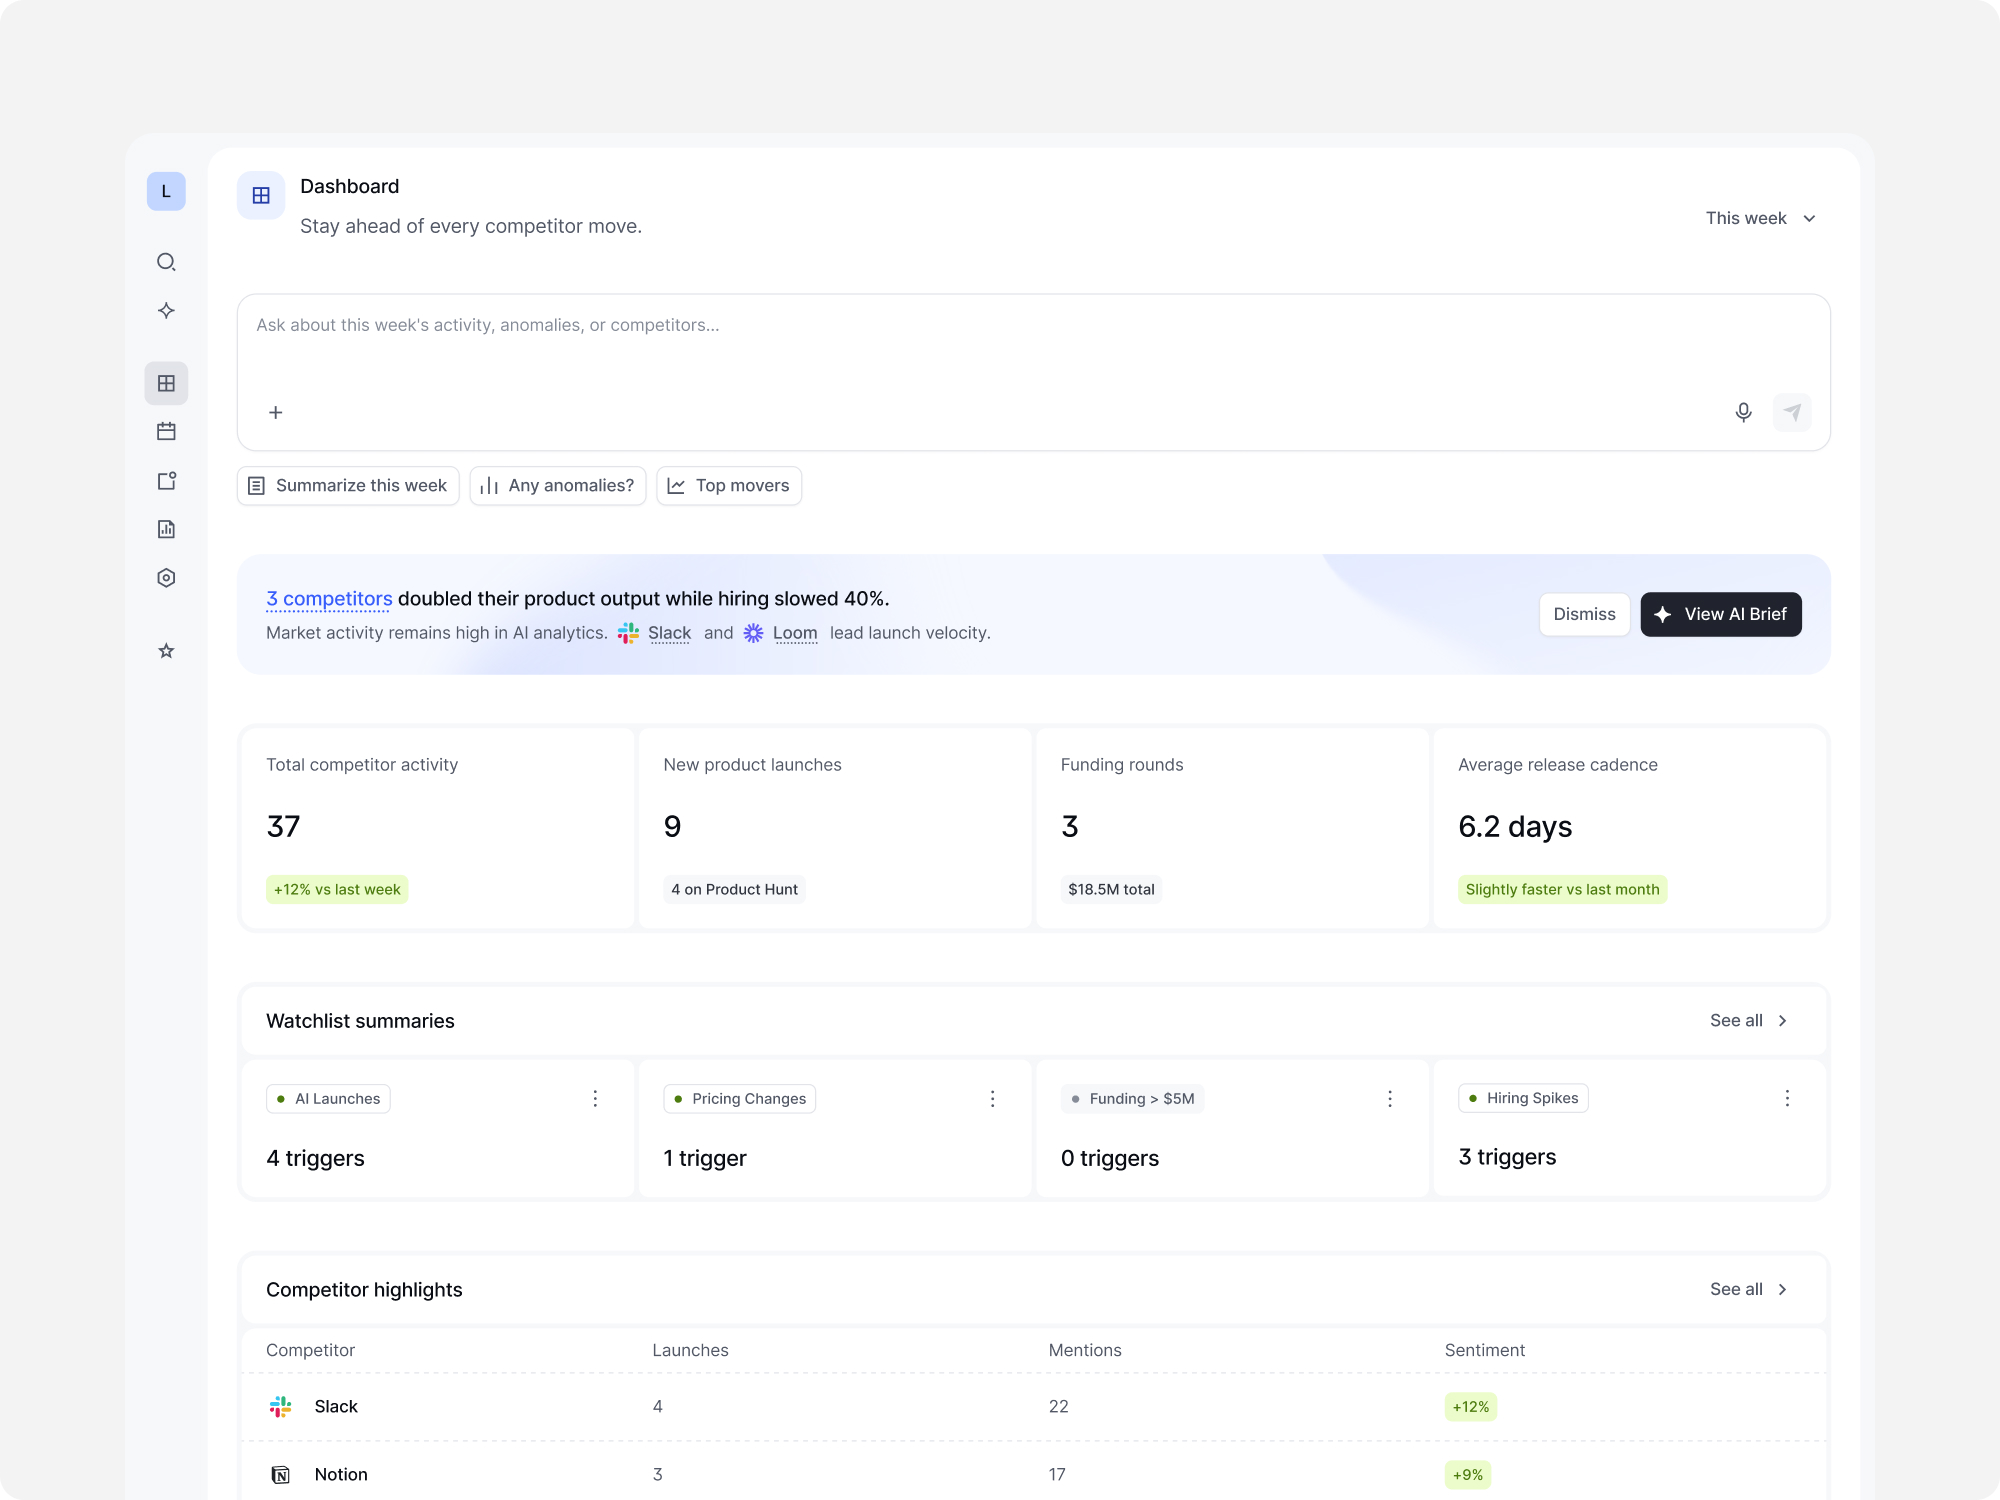Dismiss the insight banner
This screenshot has height=1500, width=2000.
click(1584, 614)
